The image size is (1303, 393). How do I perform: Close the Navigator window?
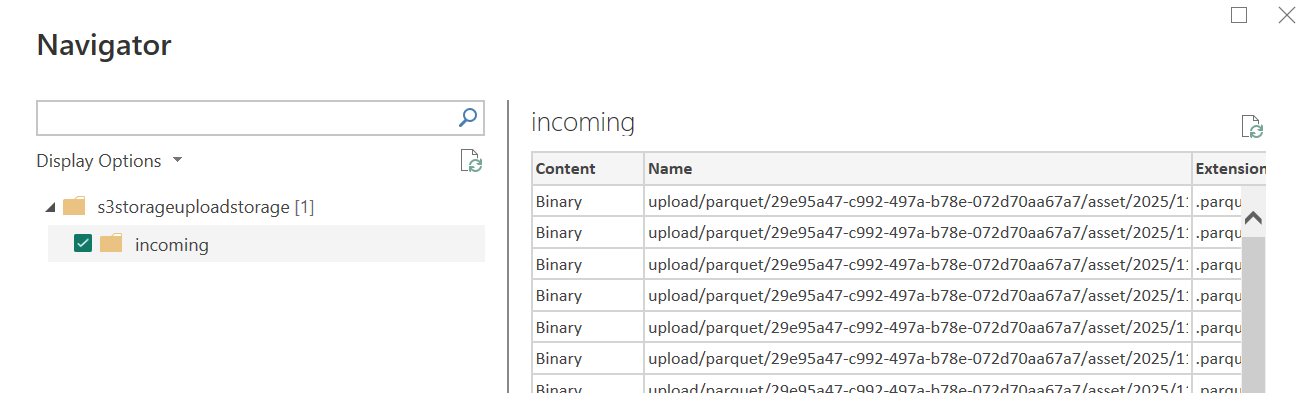pos(1287,15)
